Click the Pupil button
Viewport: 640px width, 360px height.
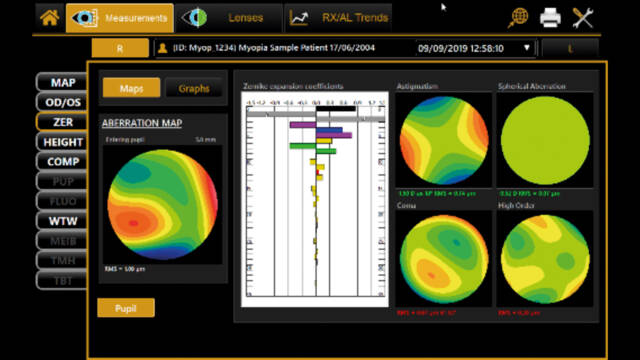tap(126, 308)
